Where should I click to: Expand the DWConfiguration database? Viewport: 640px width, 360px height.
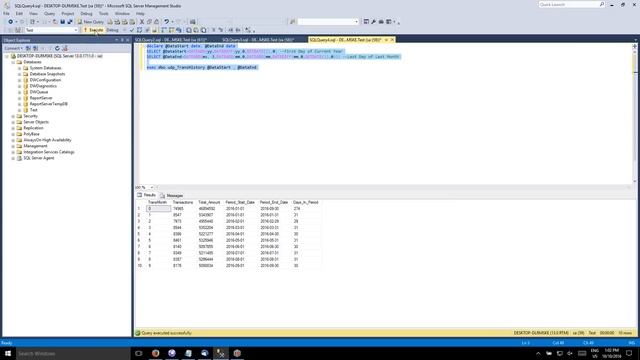pyautogui.click(x=19, y=80)
